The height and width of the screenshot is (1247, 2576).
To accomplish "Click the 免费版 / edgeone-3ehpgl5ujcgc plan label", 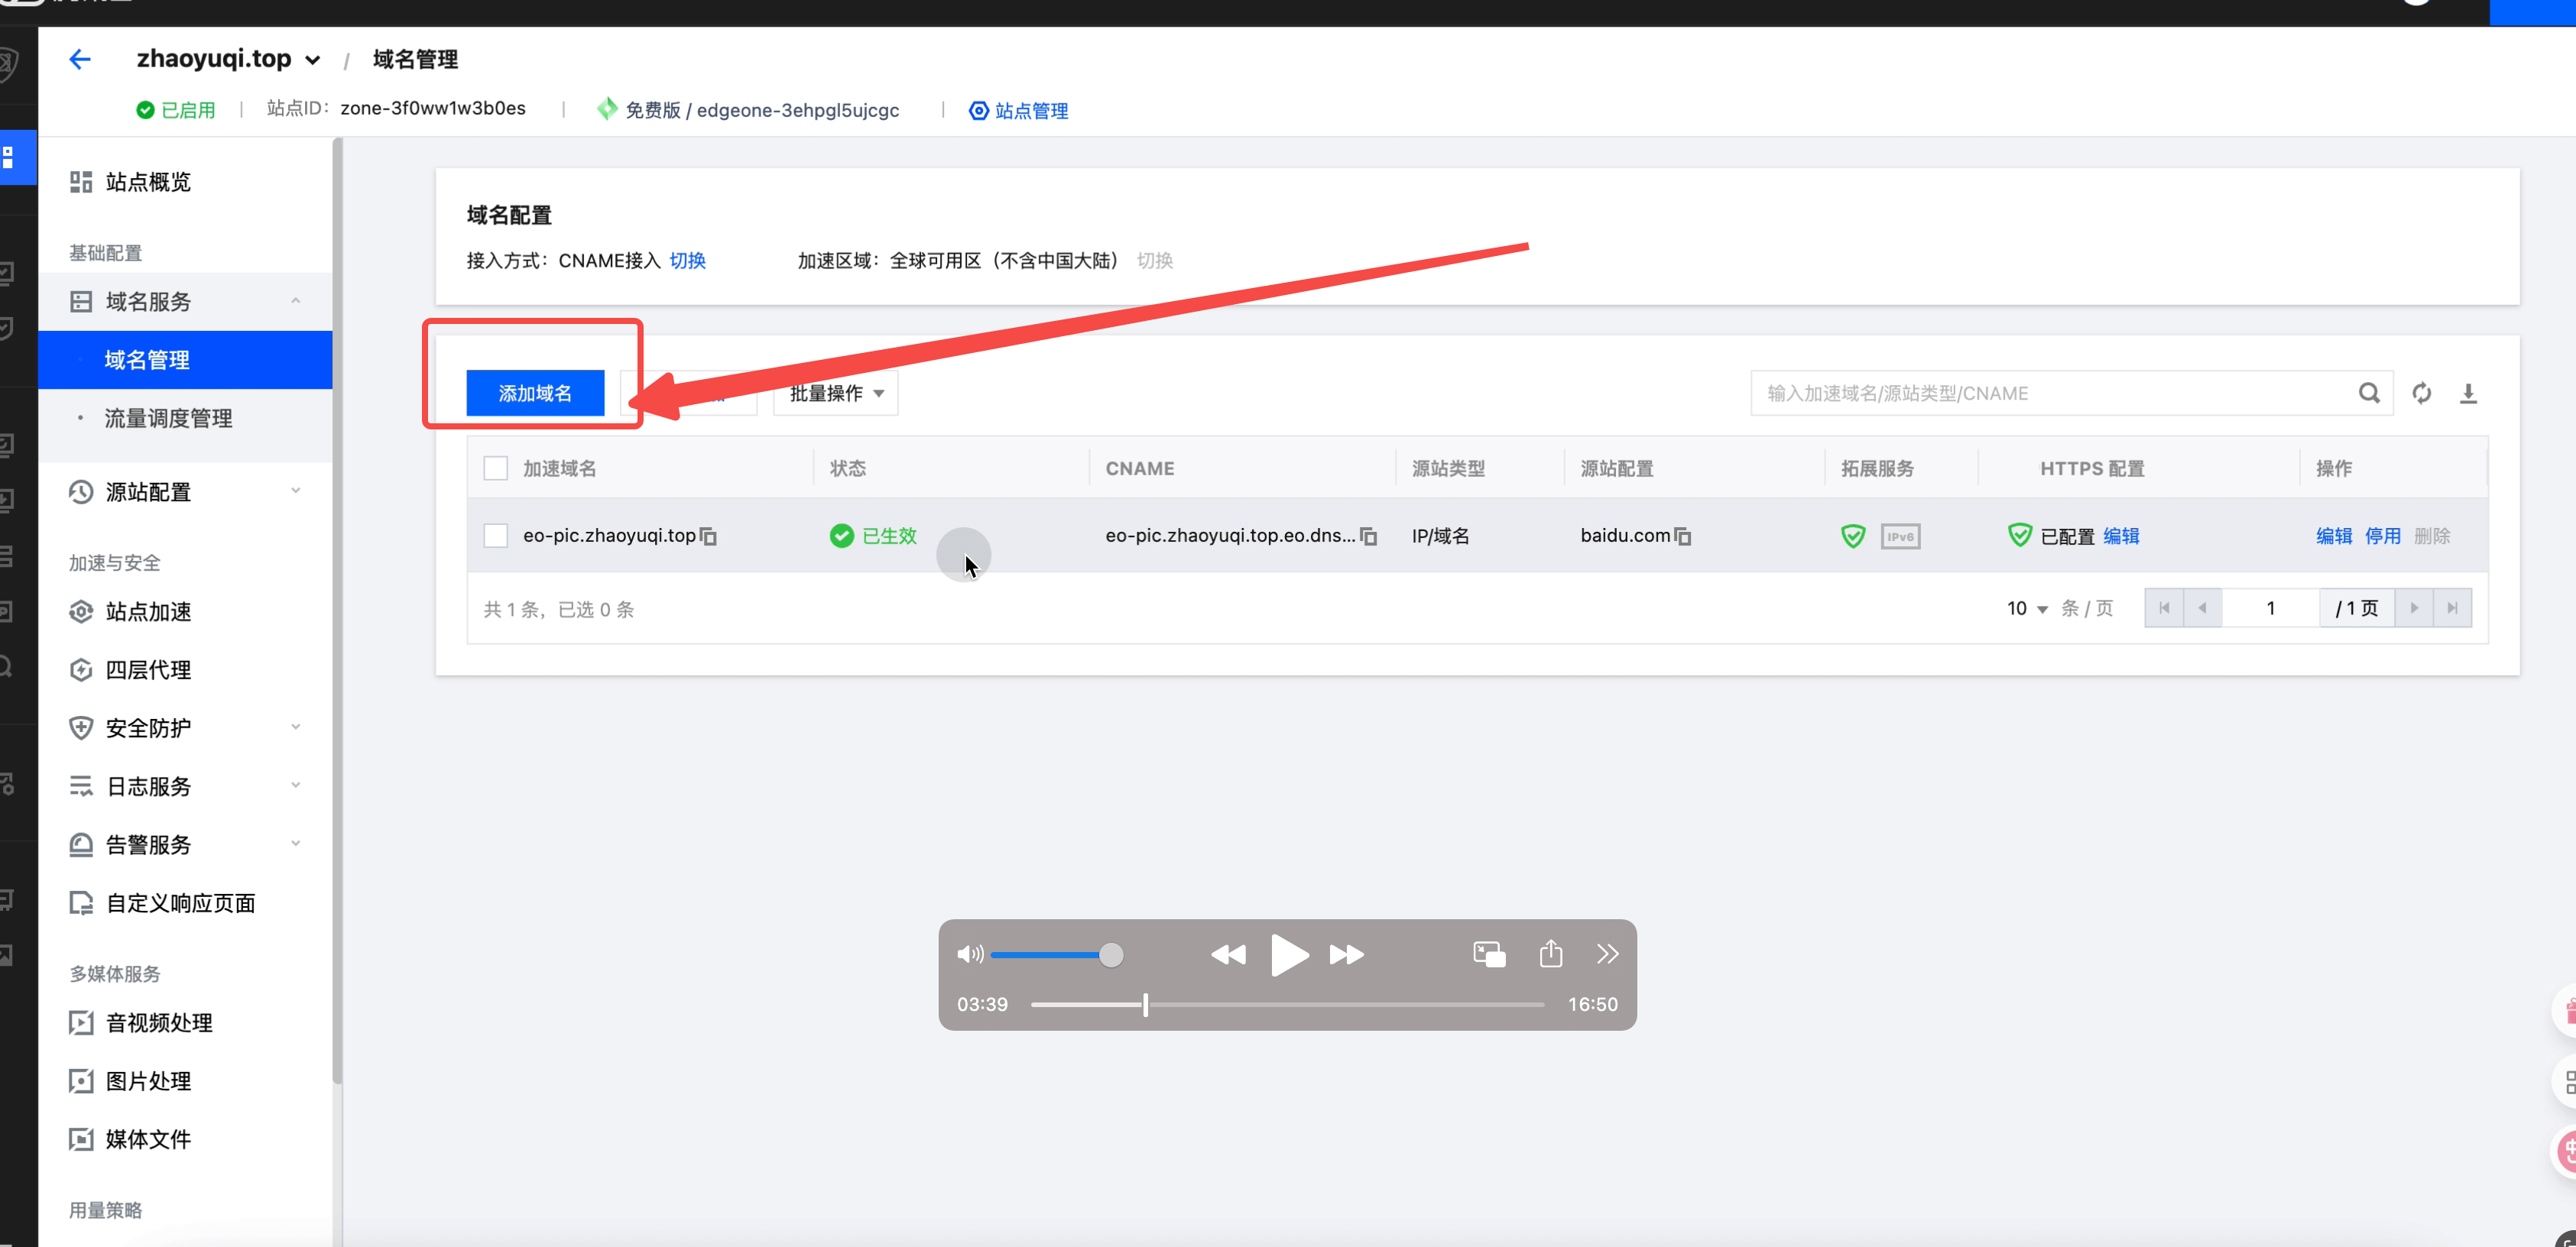I will click(762, 110).
